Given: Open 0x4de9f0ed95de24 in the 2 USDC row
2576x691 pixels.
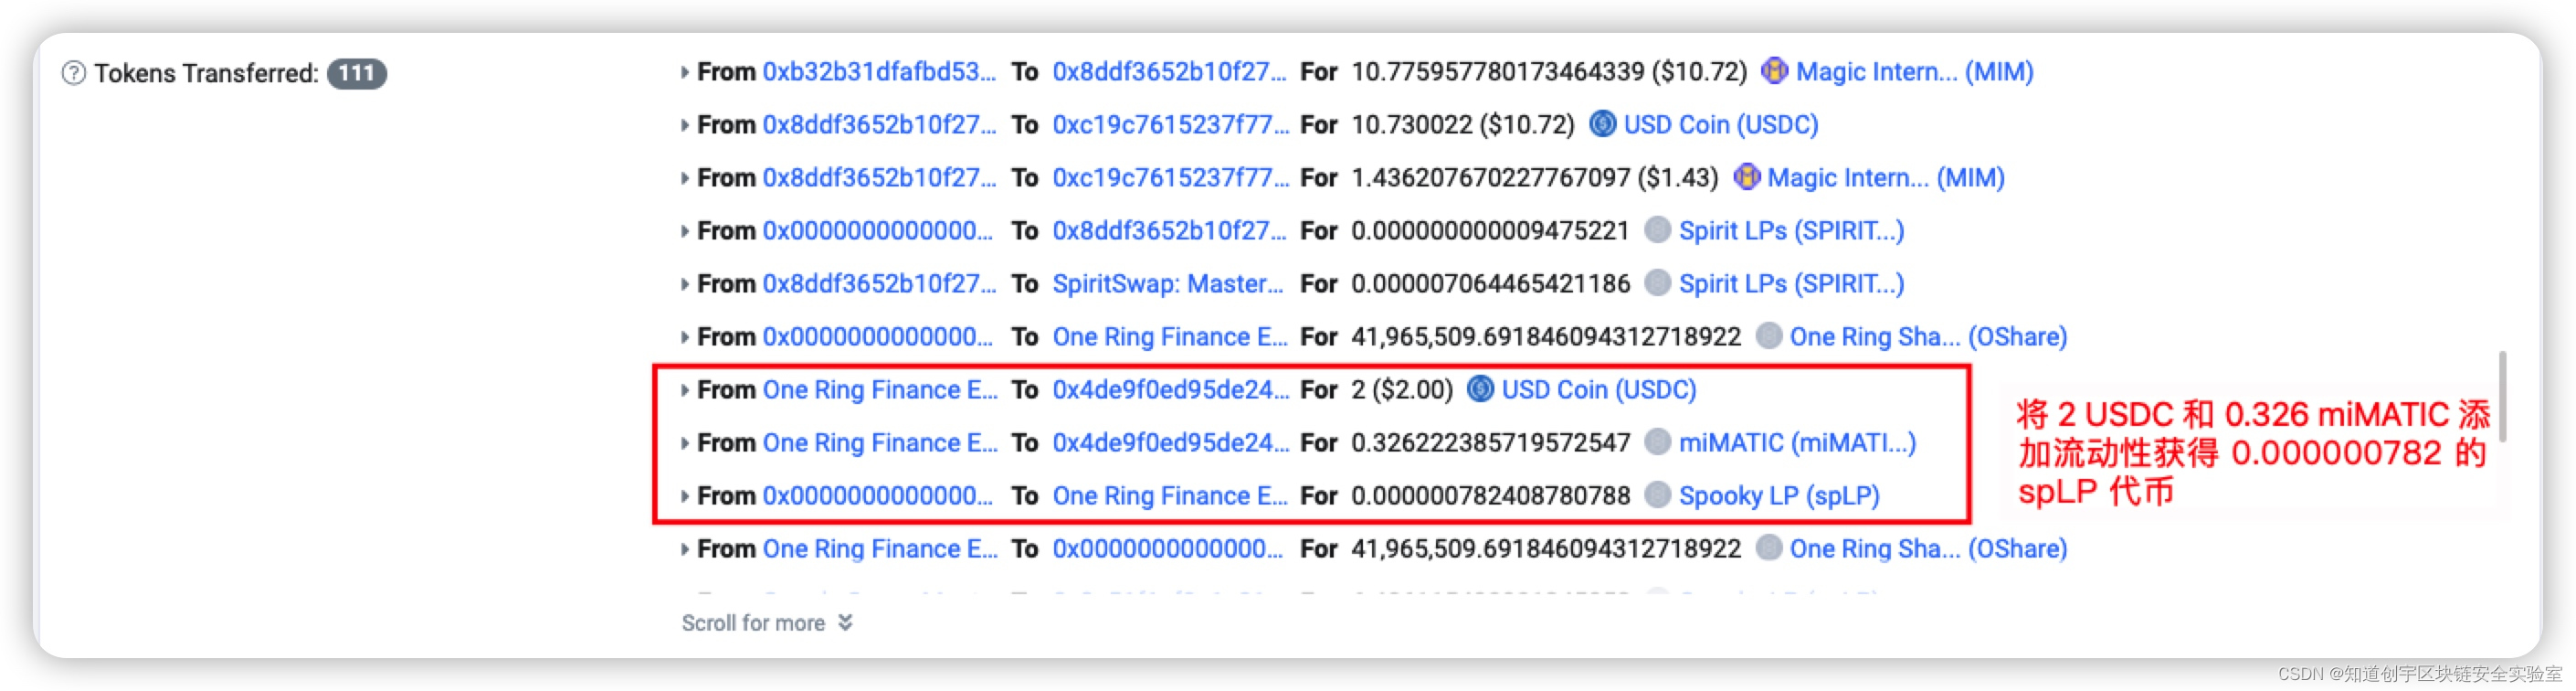Looking at the screenshot, I should 1170,390.
